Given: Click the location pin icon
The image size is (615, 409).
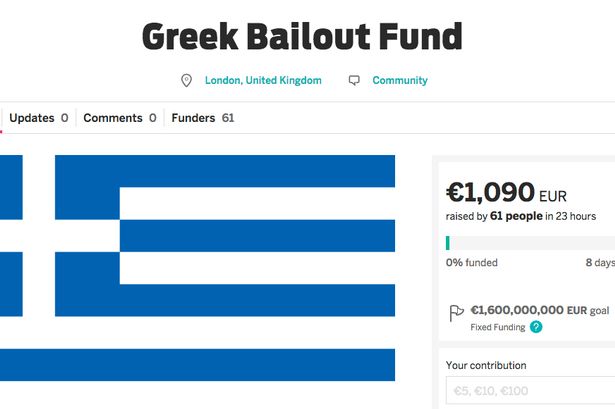Looking at the screenshot, I should tap(185, 80).
